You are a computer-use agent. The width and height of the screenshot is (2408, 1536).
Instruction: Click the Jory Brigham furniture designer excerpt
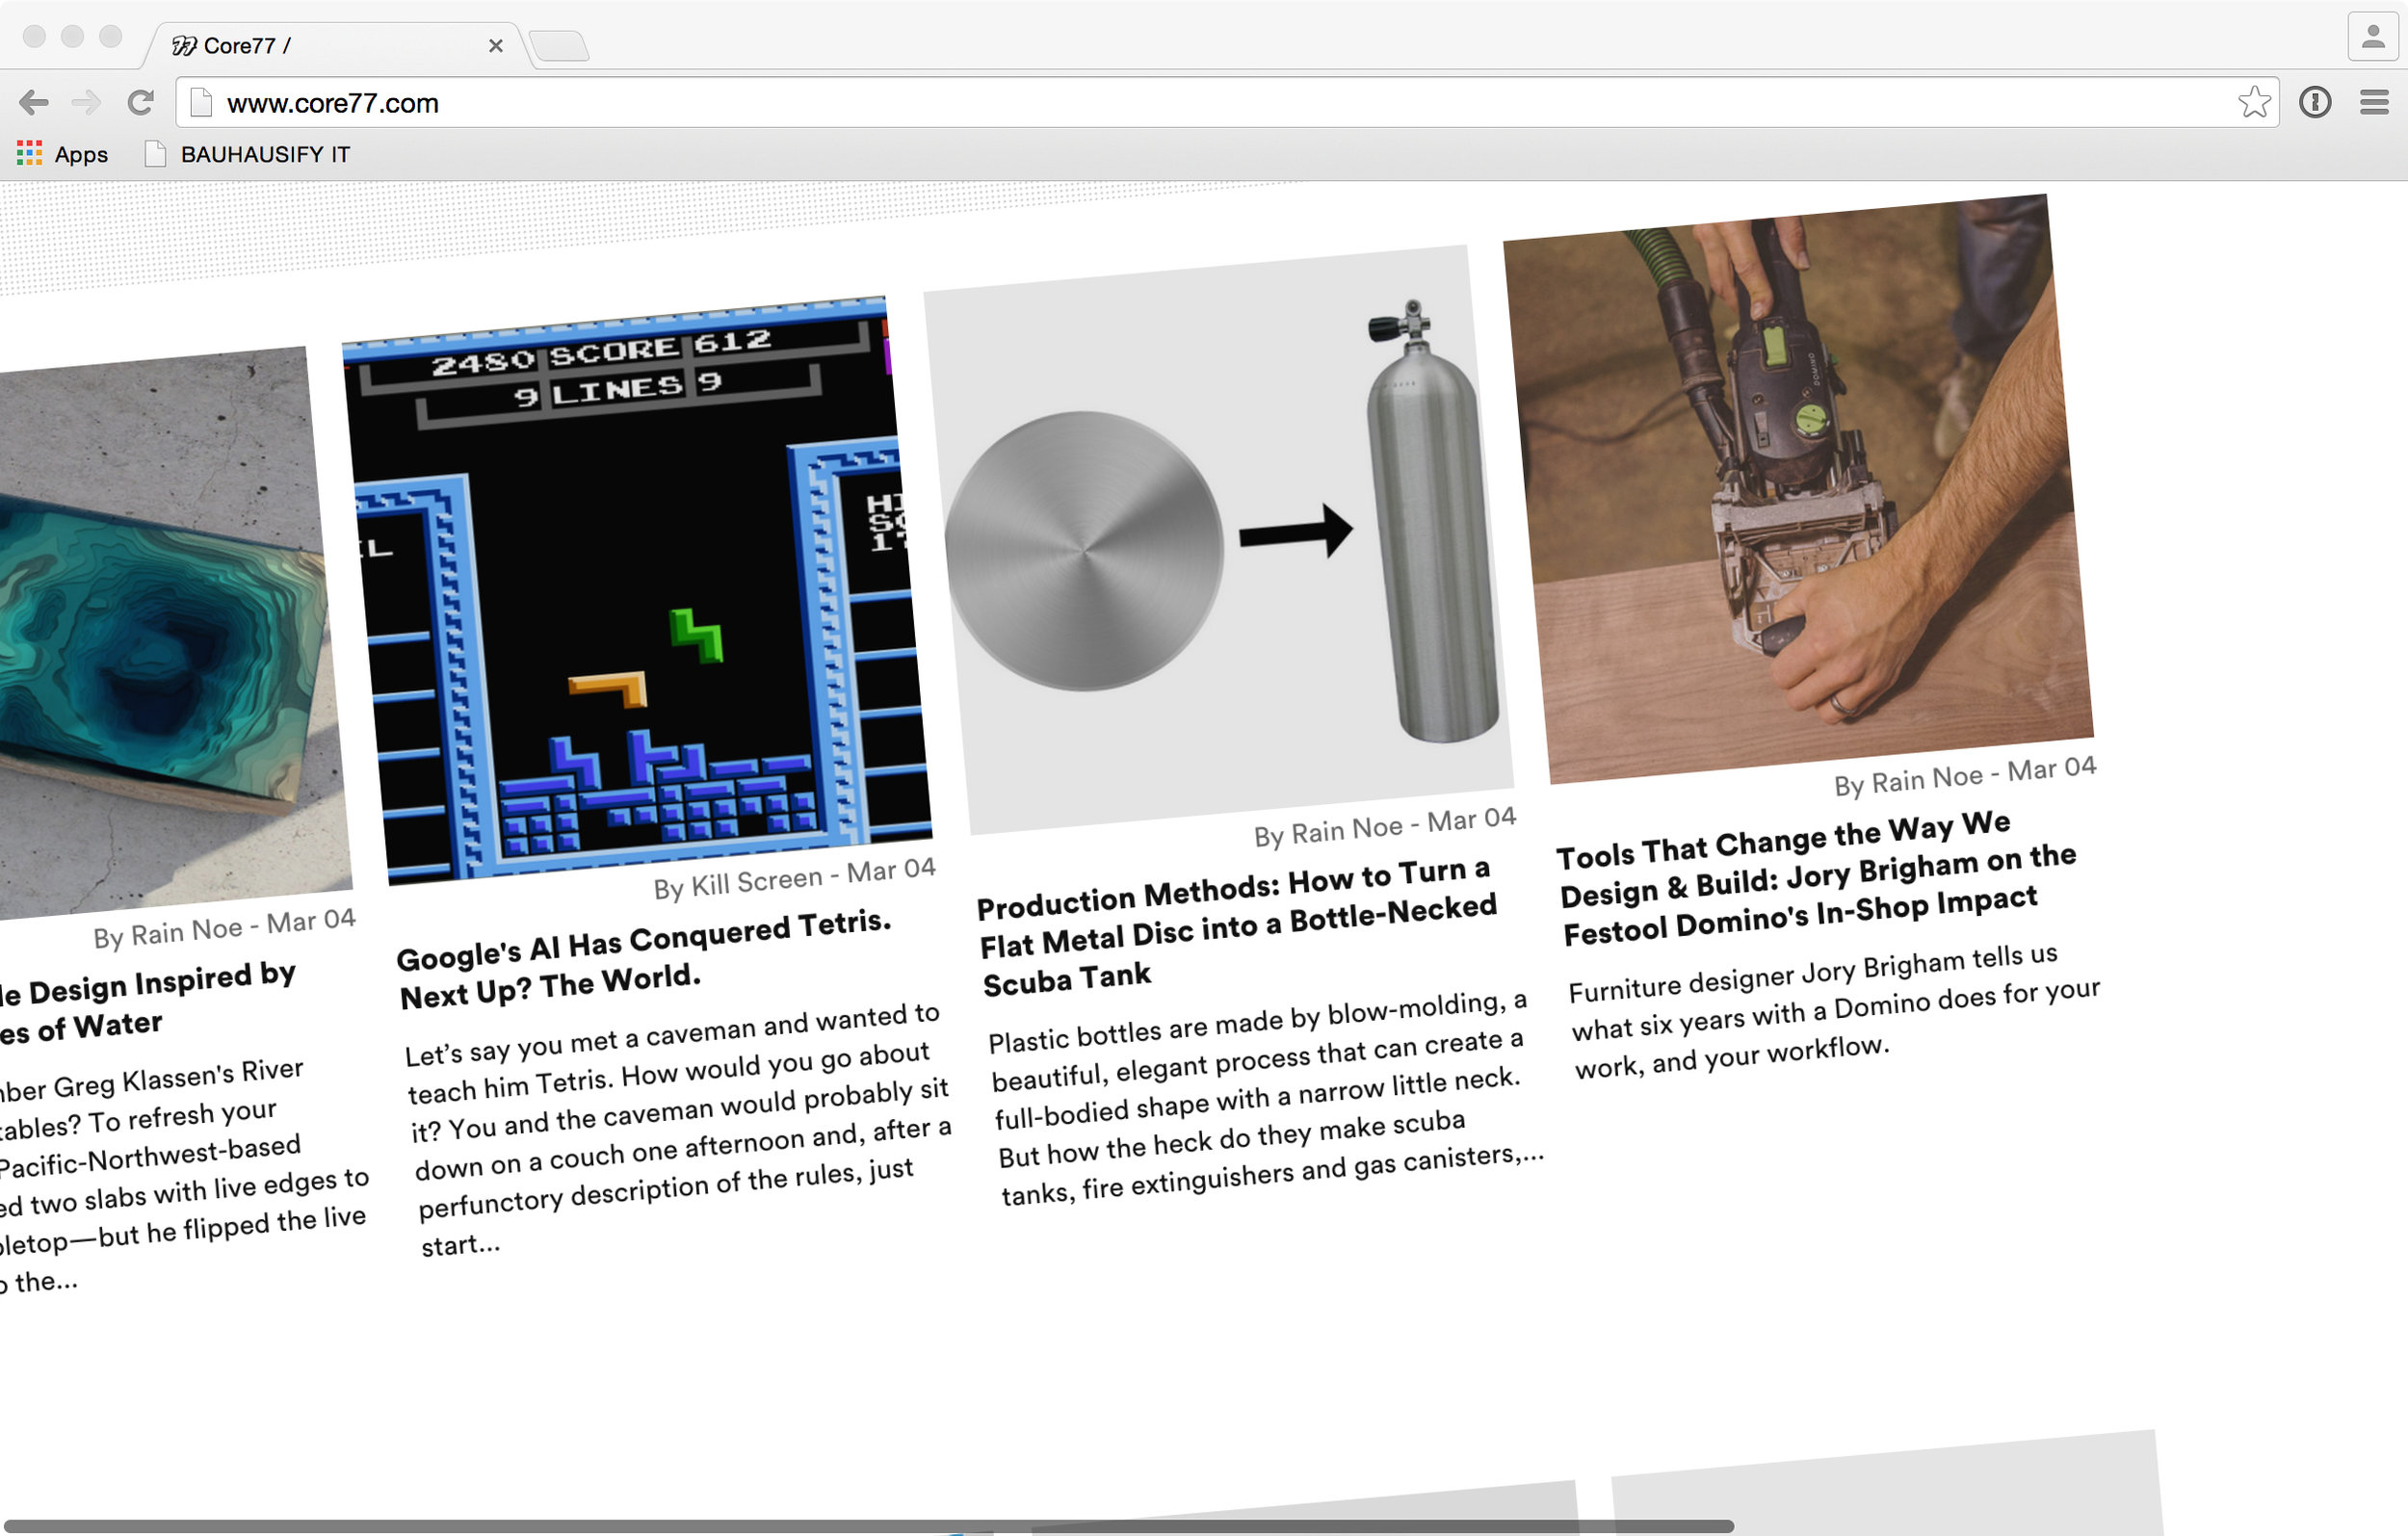pos(1835,1011)
